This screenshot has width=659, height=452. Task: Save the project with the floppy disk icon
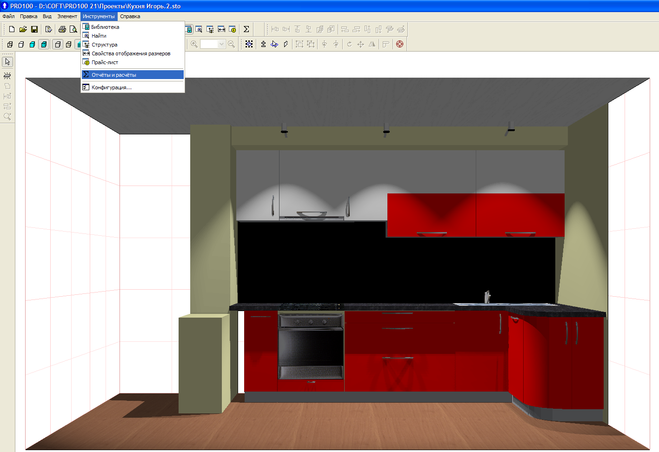(34, 29)
